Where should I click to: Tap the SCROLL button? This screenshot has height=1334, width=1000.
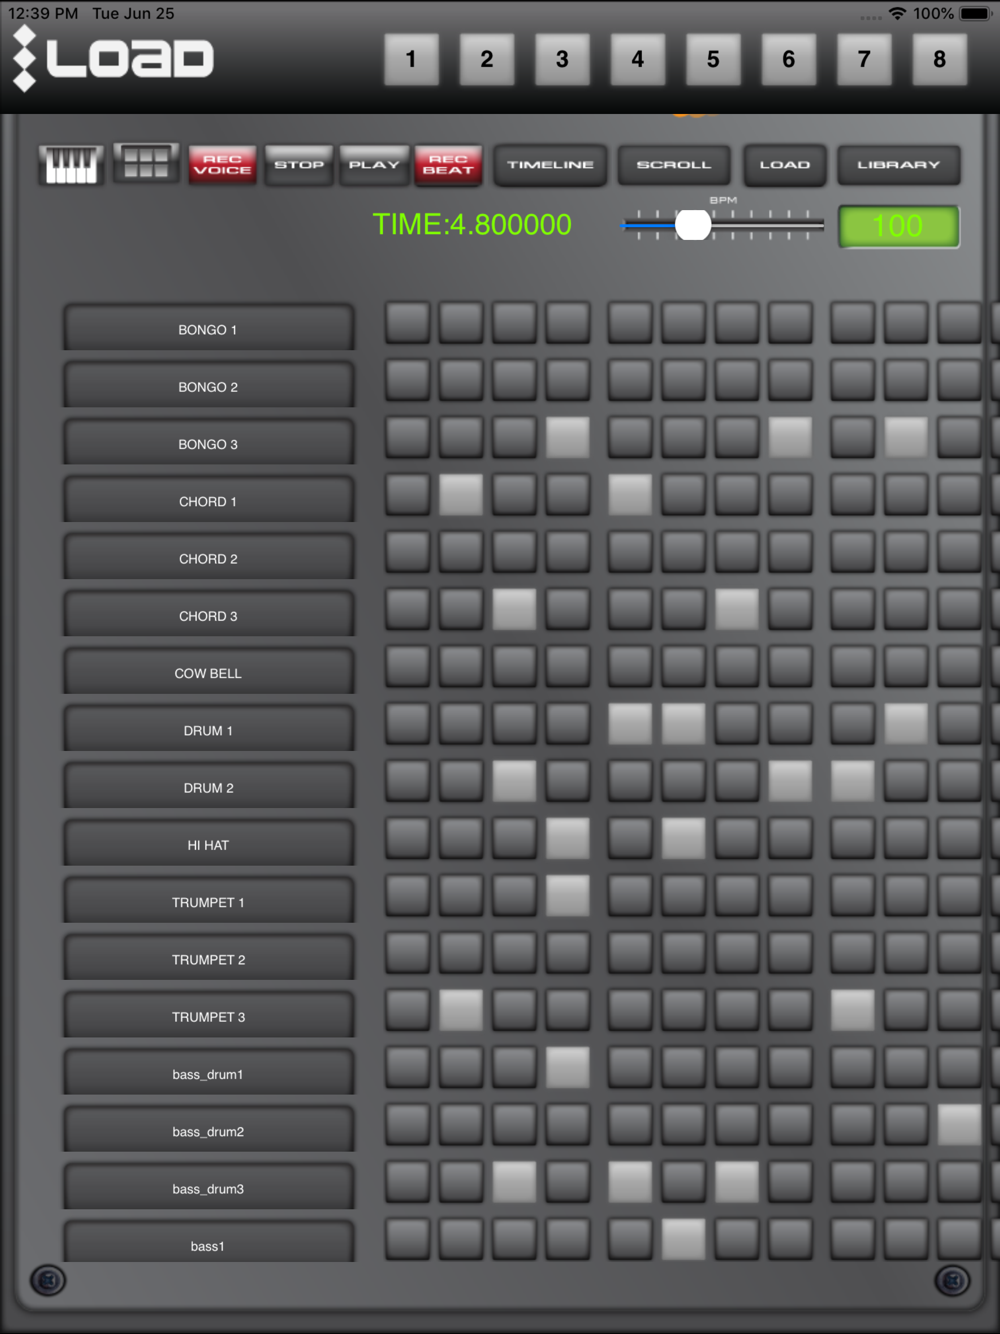click(x=674, y=165)
